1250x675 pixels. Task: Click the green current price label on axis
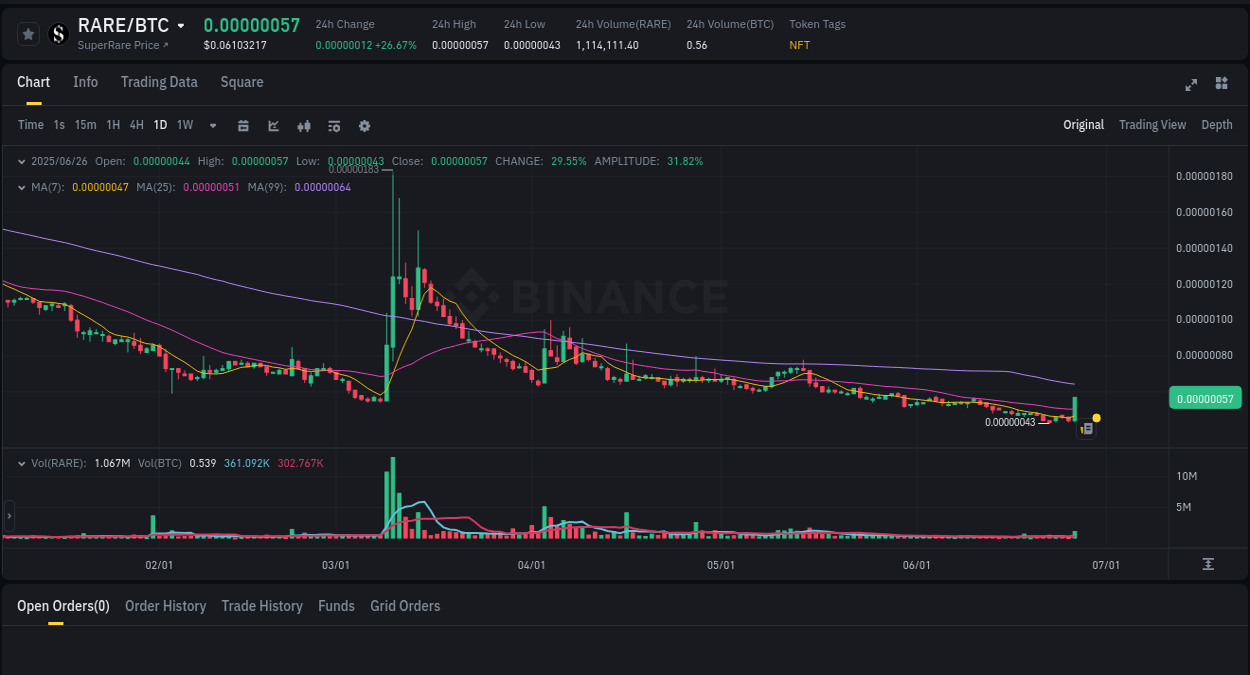point(1204,398)
